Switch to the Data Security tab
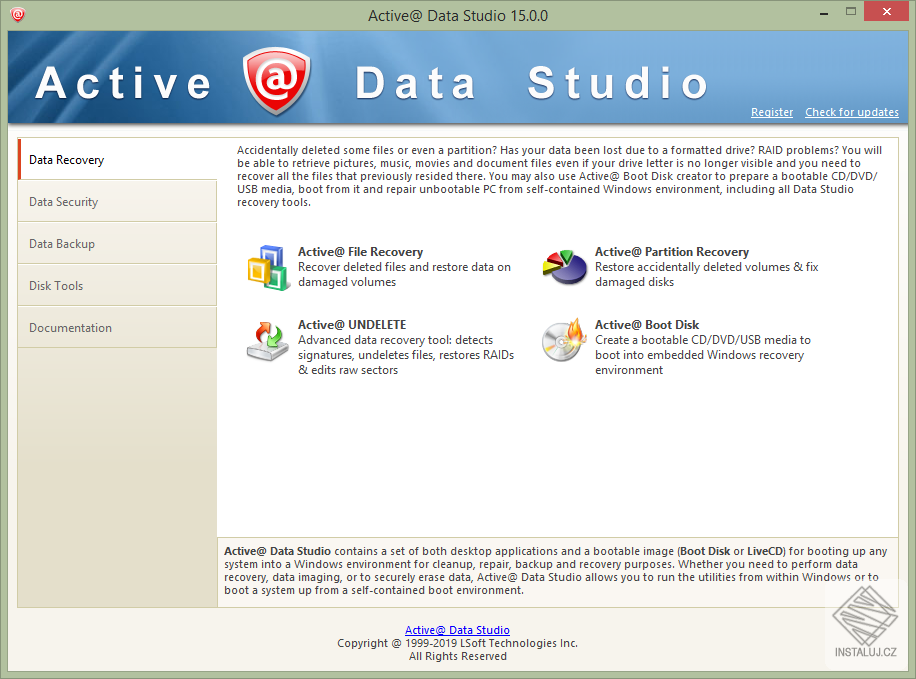Viewport: 916px width, 679px height. click(x=117, y=202)
